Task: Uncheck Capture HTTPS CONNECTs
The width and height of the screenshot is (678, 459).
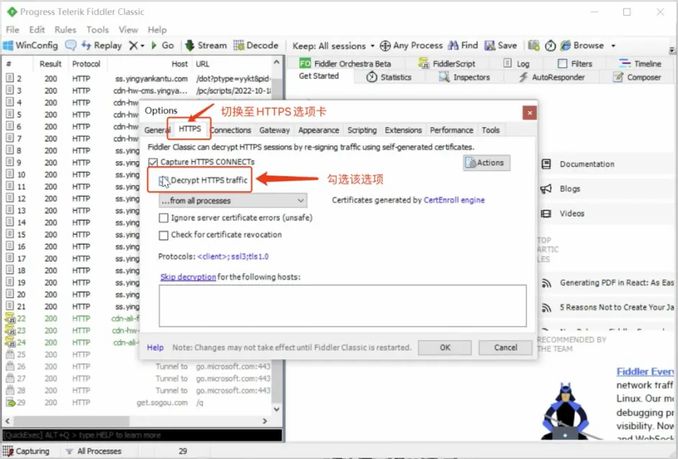Action: coord(153,162)
